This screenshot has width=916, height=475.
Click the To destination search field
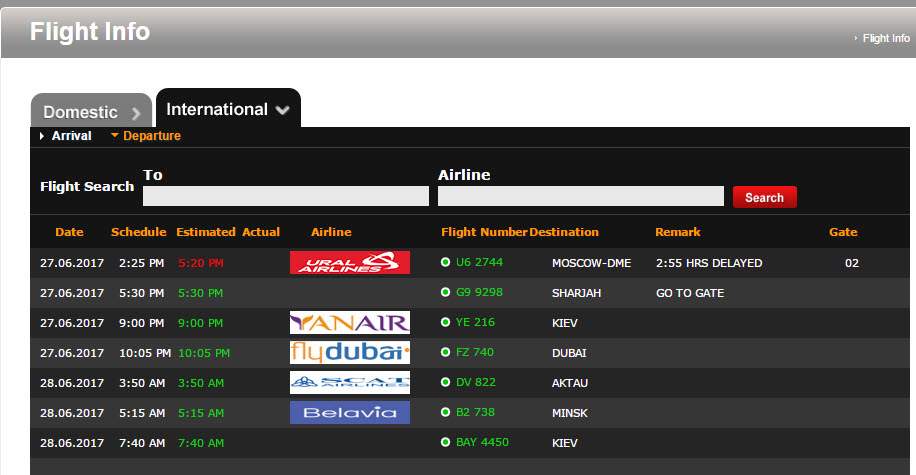(x=285, y=196)
